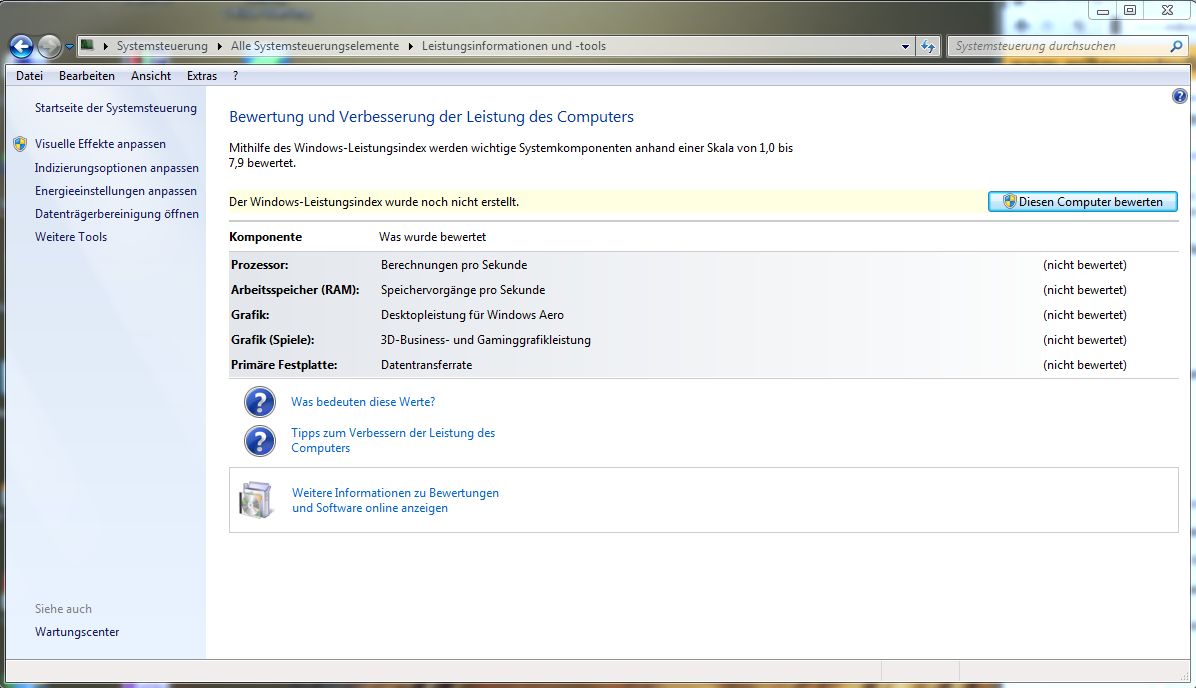
Task: Click the refresh button in address bar
Action: (x=928, y=47)
